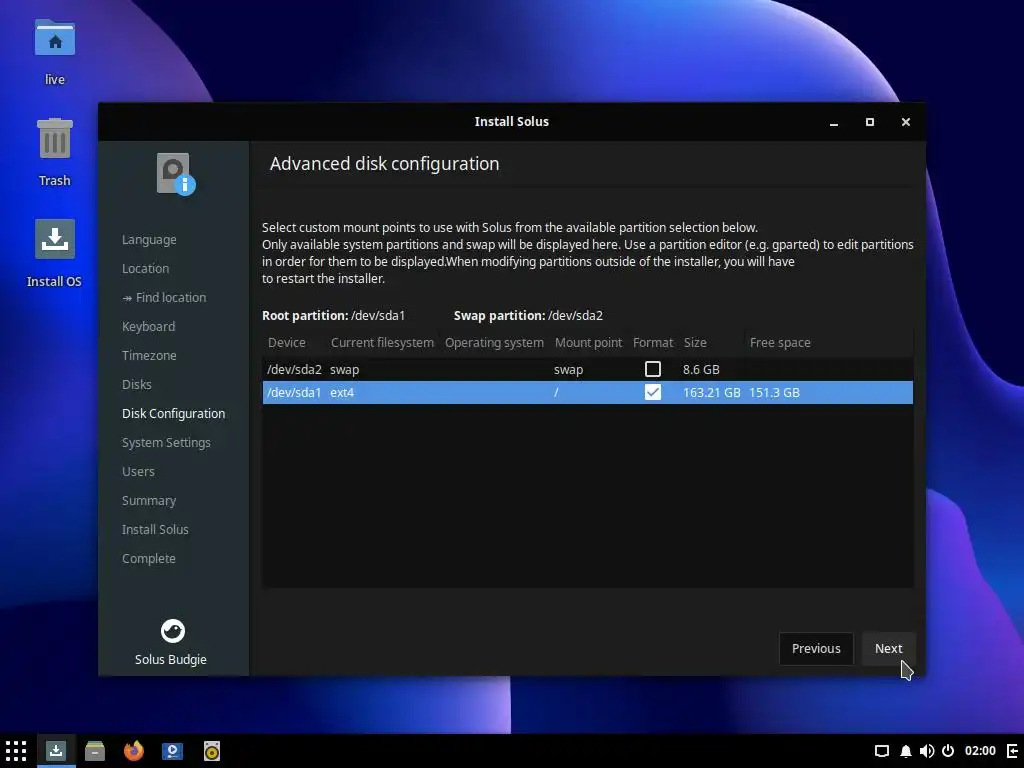Click the '151.3 GB' free space cell

(774, 392)
